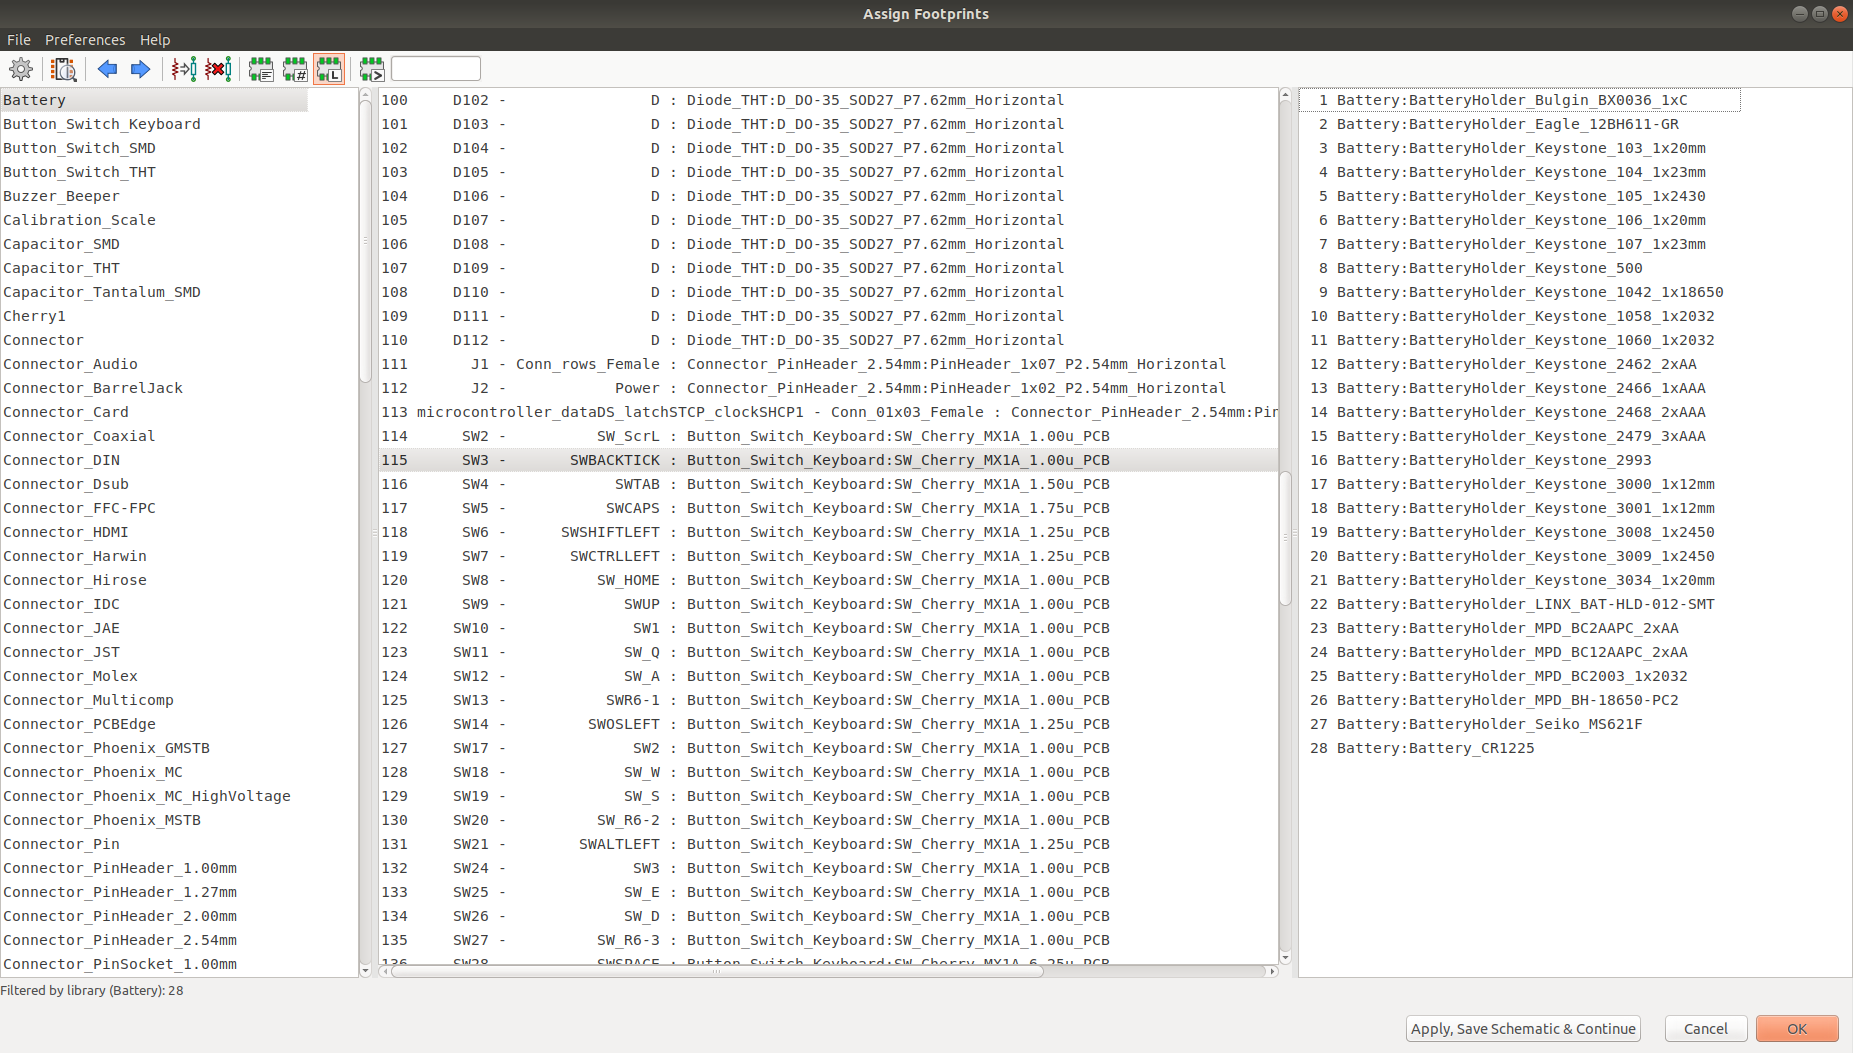Open the File menu
This screenshot has height=1053, width=1853.
[19, 40]
